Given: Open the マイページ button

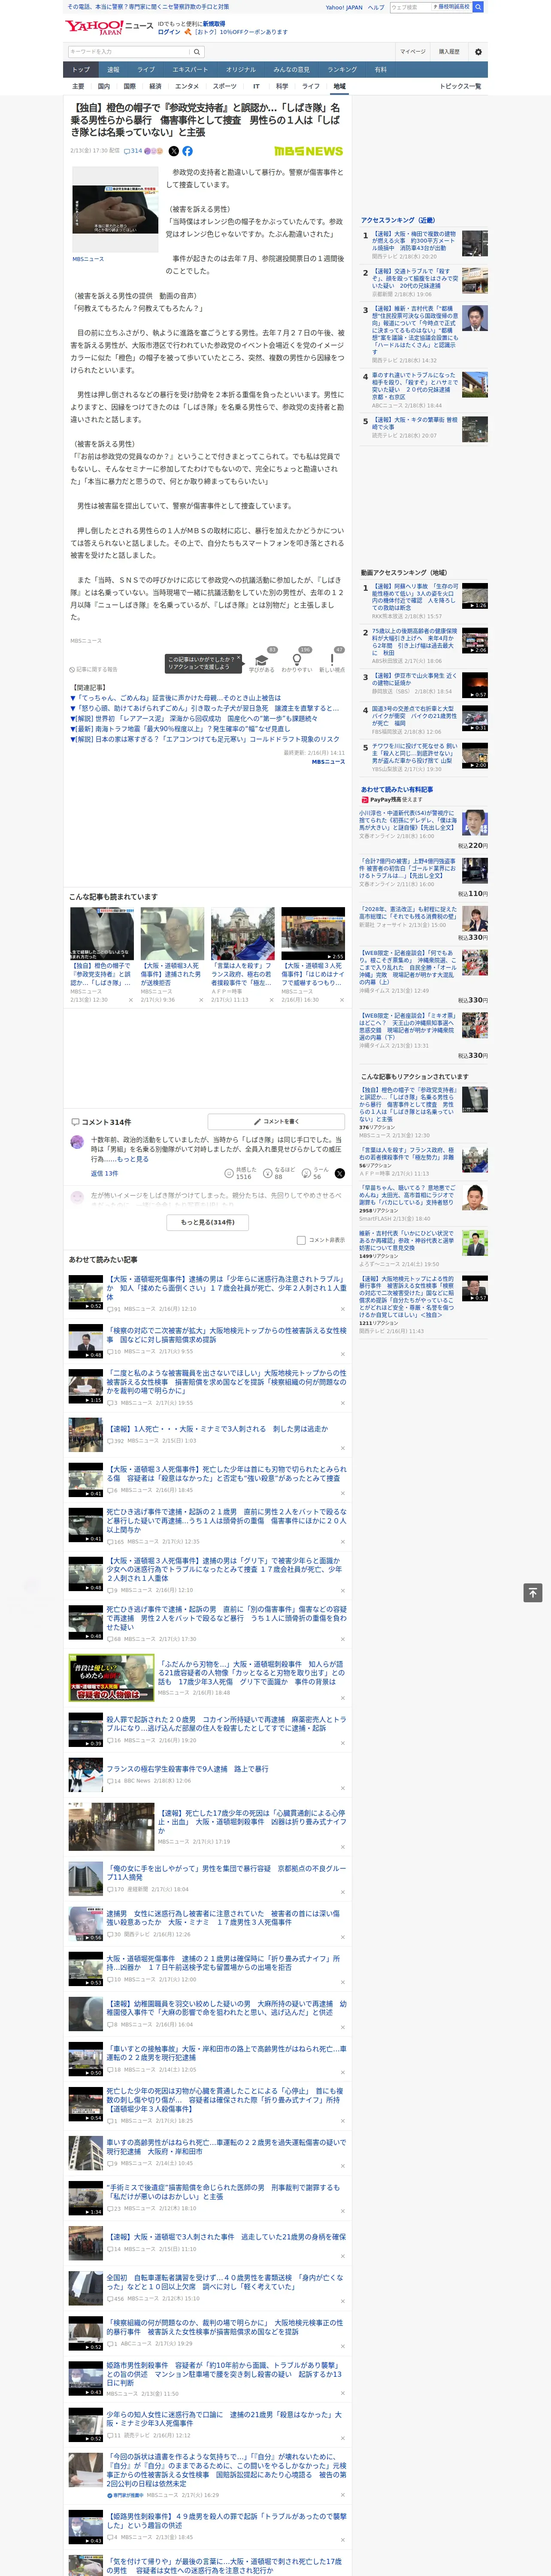Looking at the screenshot, I should [413, 51].
